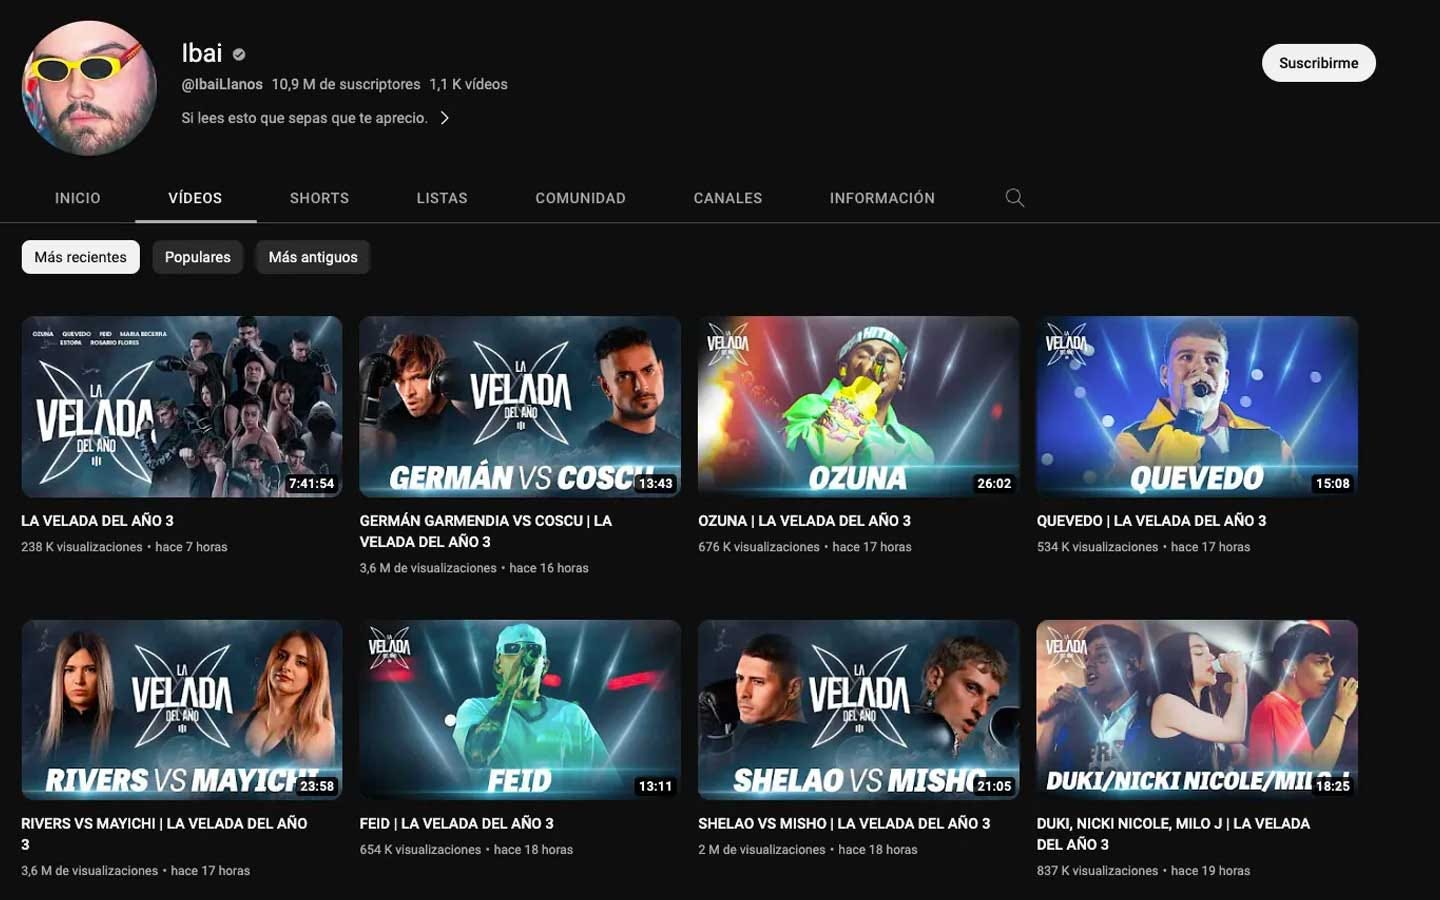The image size is (1440, 900).
Task: Click title SHELAO VS MISHO
Action: click(844, 824)
